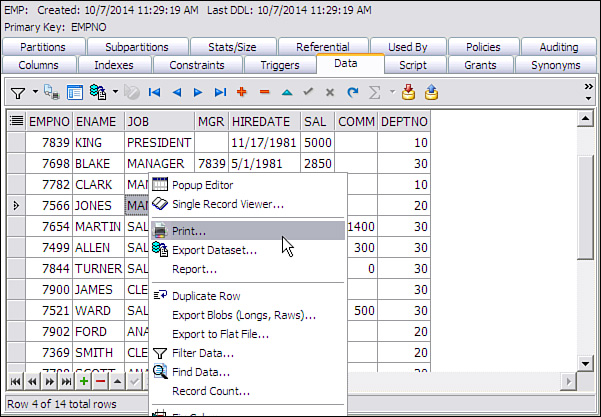This screenshot has width=601, height=417.
Task: Open the filter icon dropdown arrow
Action: pyautogui.click(x=35, y=92)
